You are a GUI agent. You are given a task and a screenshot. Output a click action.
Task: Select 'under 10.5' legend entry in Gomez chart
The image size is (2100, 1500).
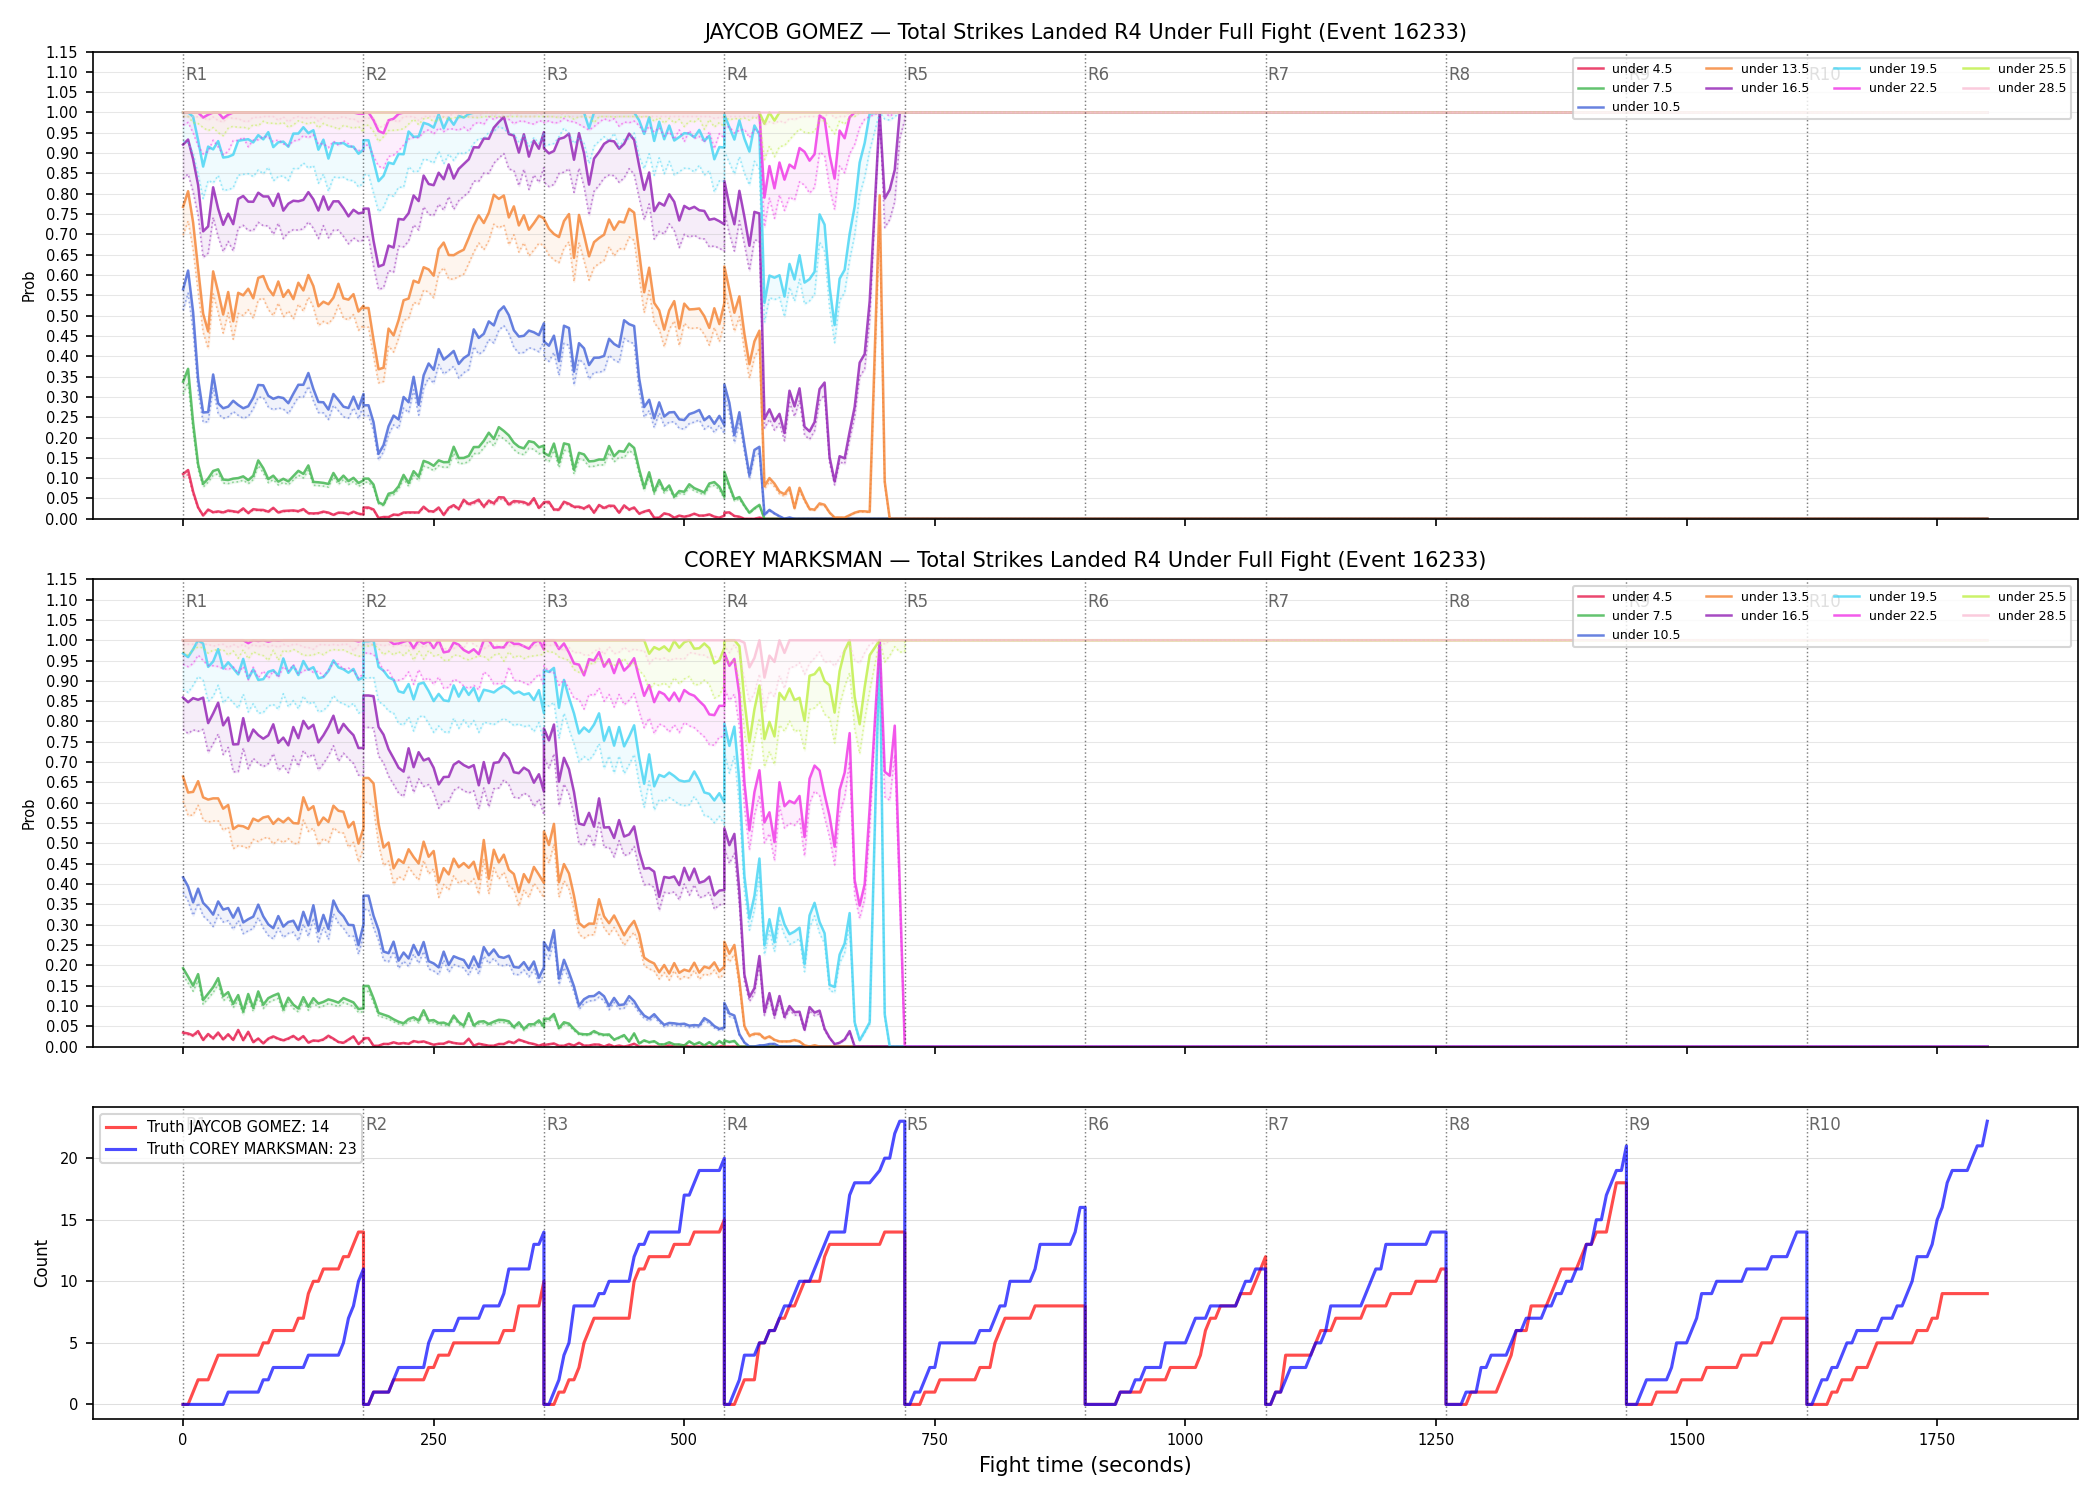point(1629,107)
